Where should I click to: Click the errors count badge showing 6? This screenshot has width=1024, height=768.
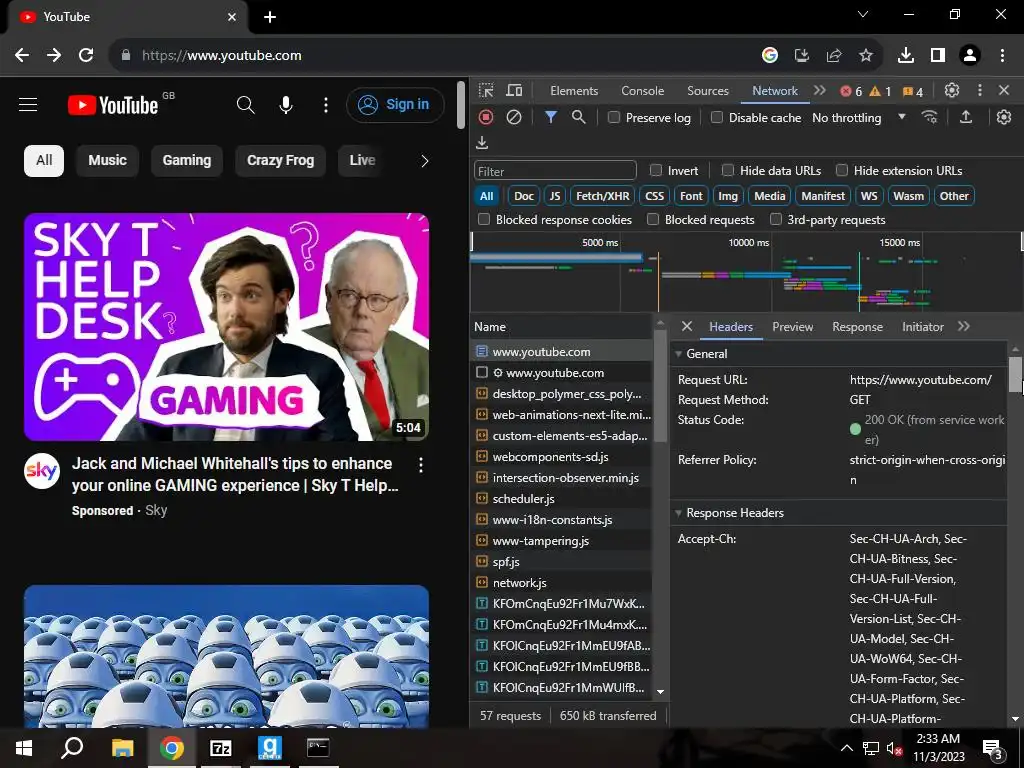[851, 91]
